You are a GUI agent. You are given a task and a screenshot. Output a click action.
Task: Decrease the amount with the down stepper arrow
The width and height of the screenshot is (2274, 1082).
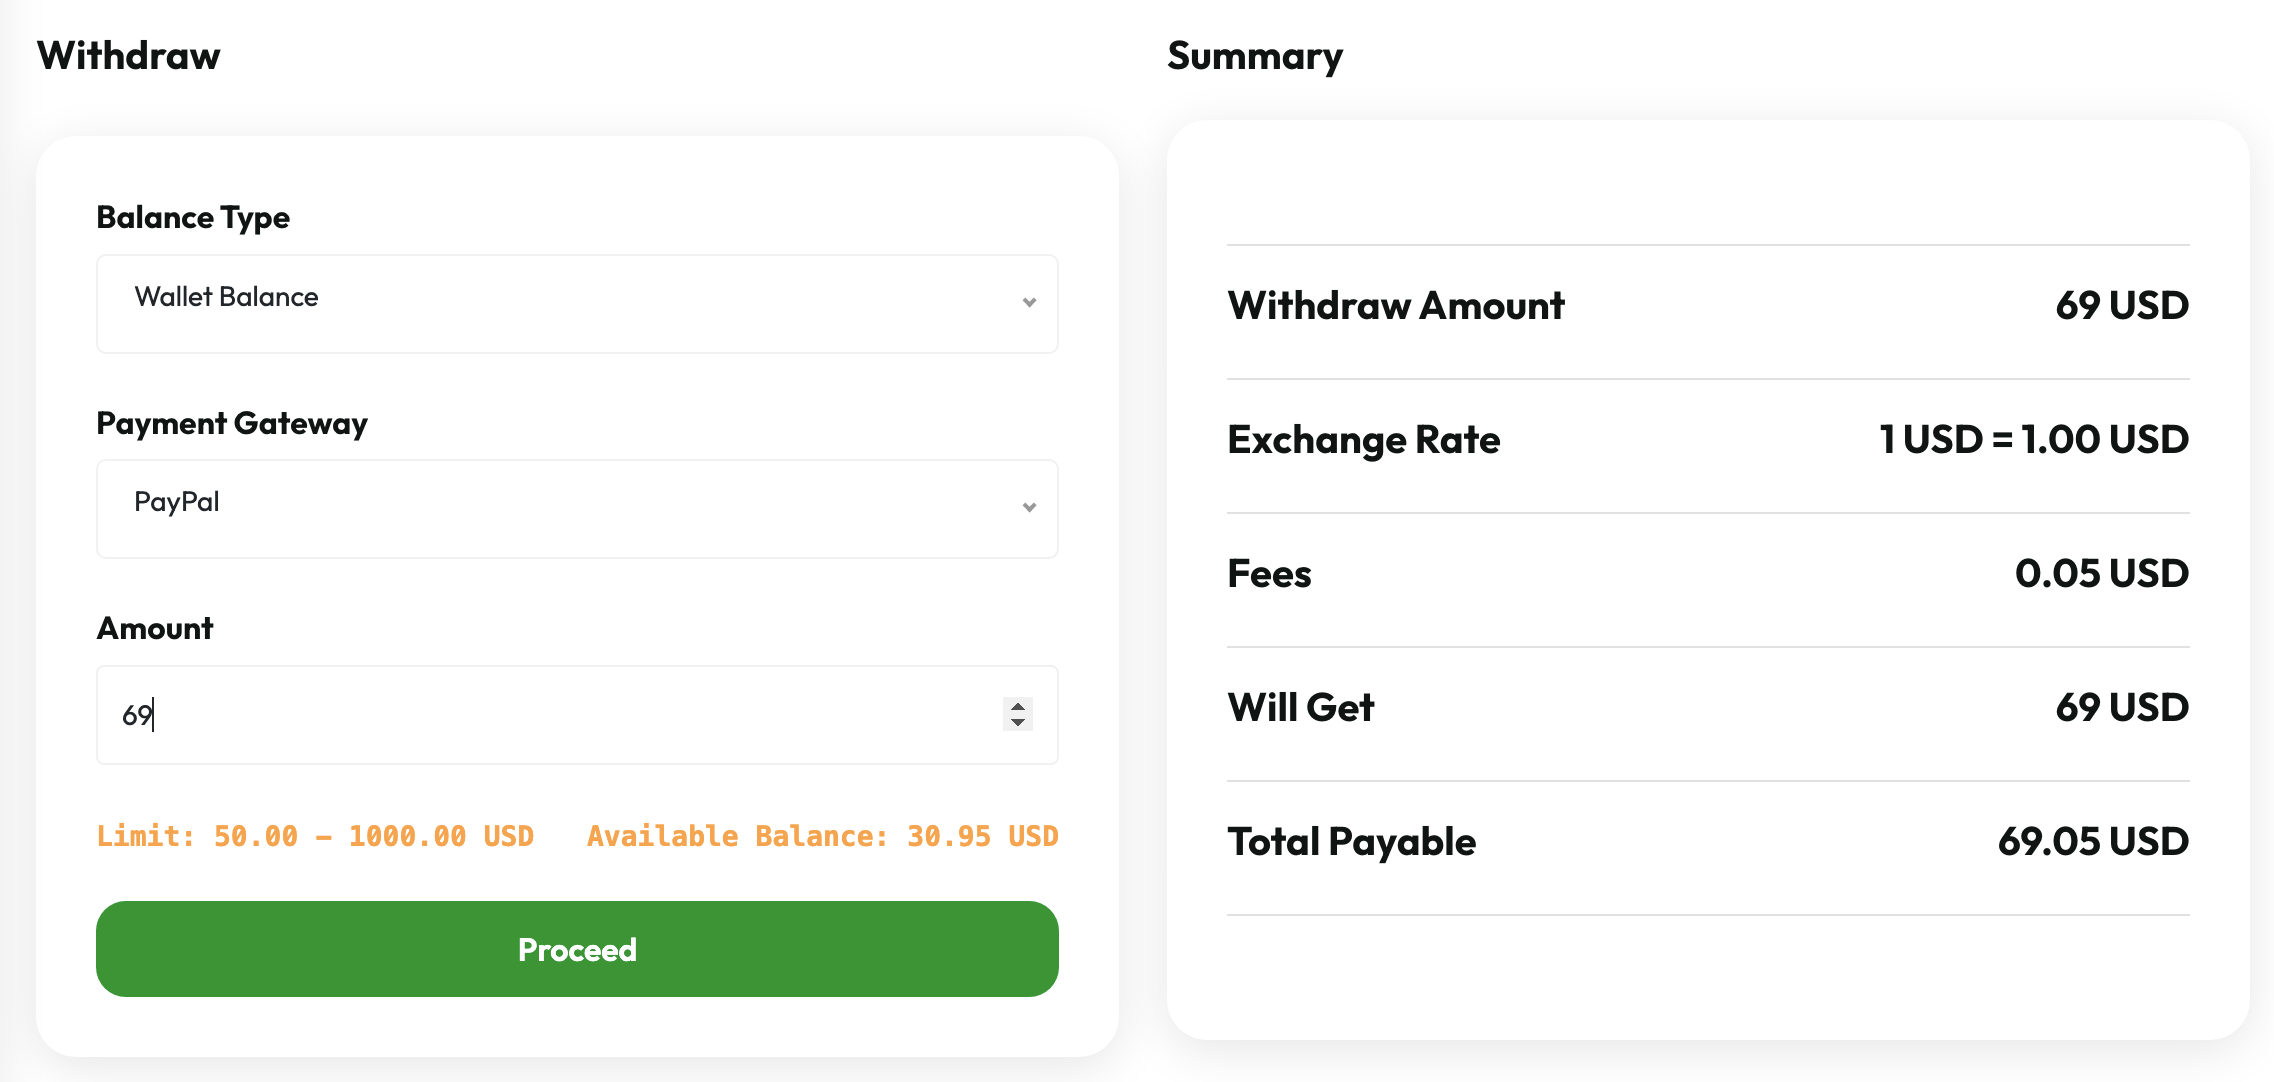1018,722
